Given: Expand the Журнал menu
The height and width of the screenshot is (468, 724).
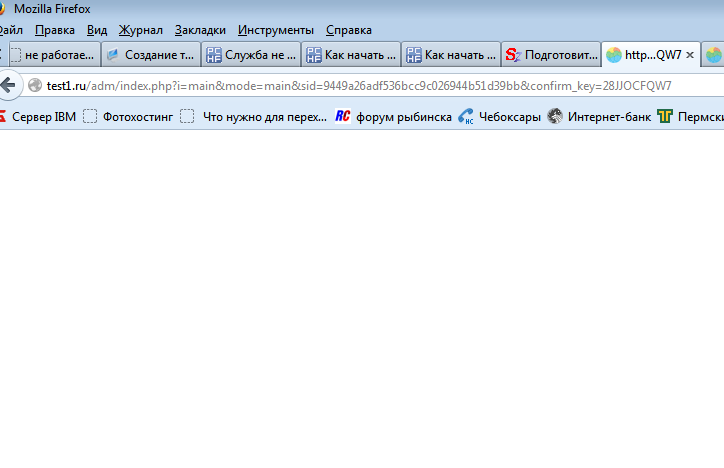Looking at the screenshot, I should tap(140, 30).
